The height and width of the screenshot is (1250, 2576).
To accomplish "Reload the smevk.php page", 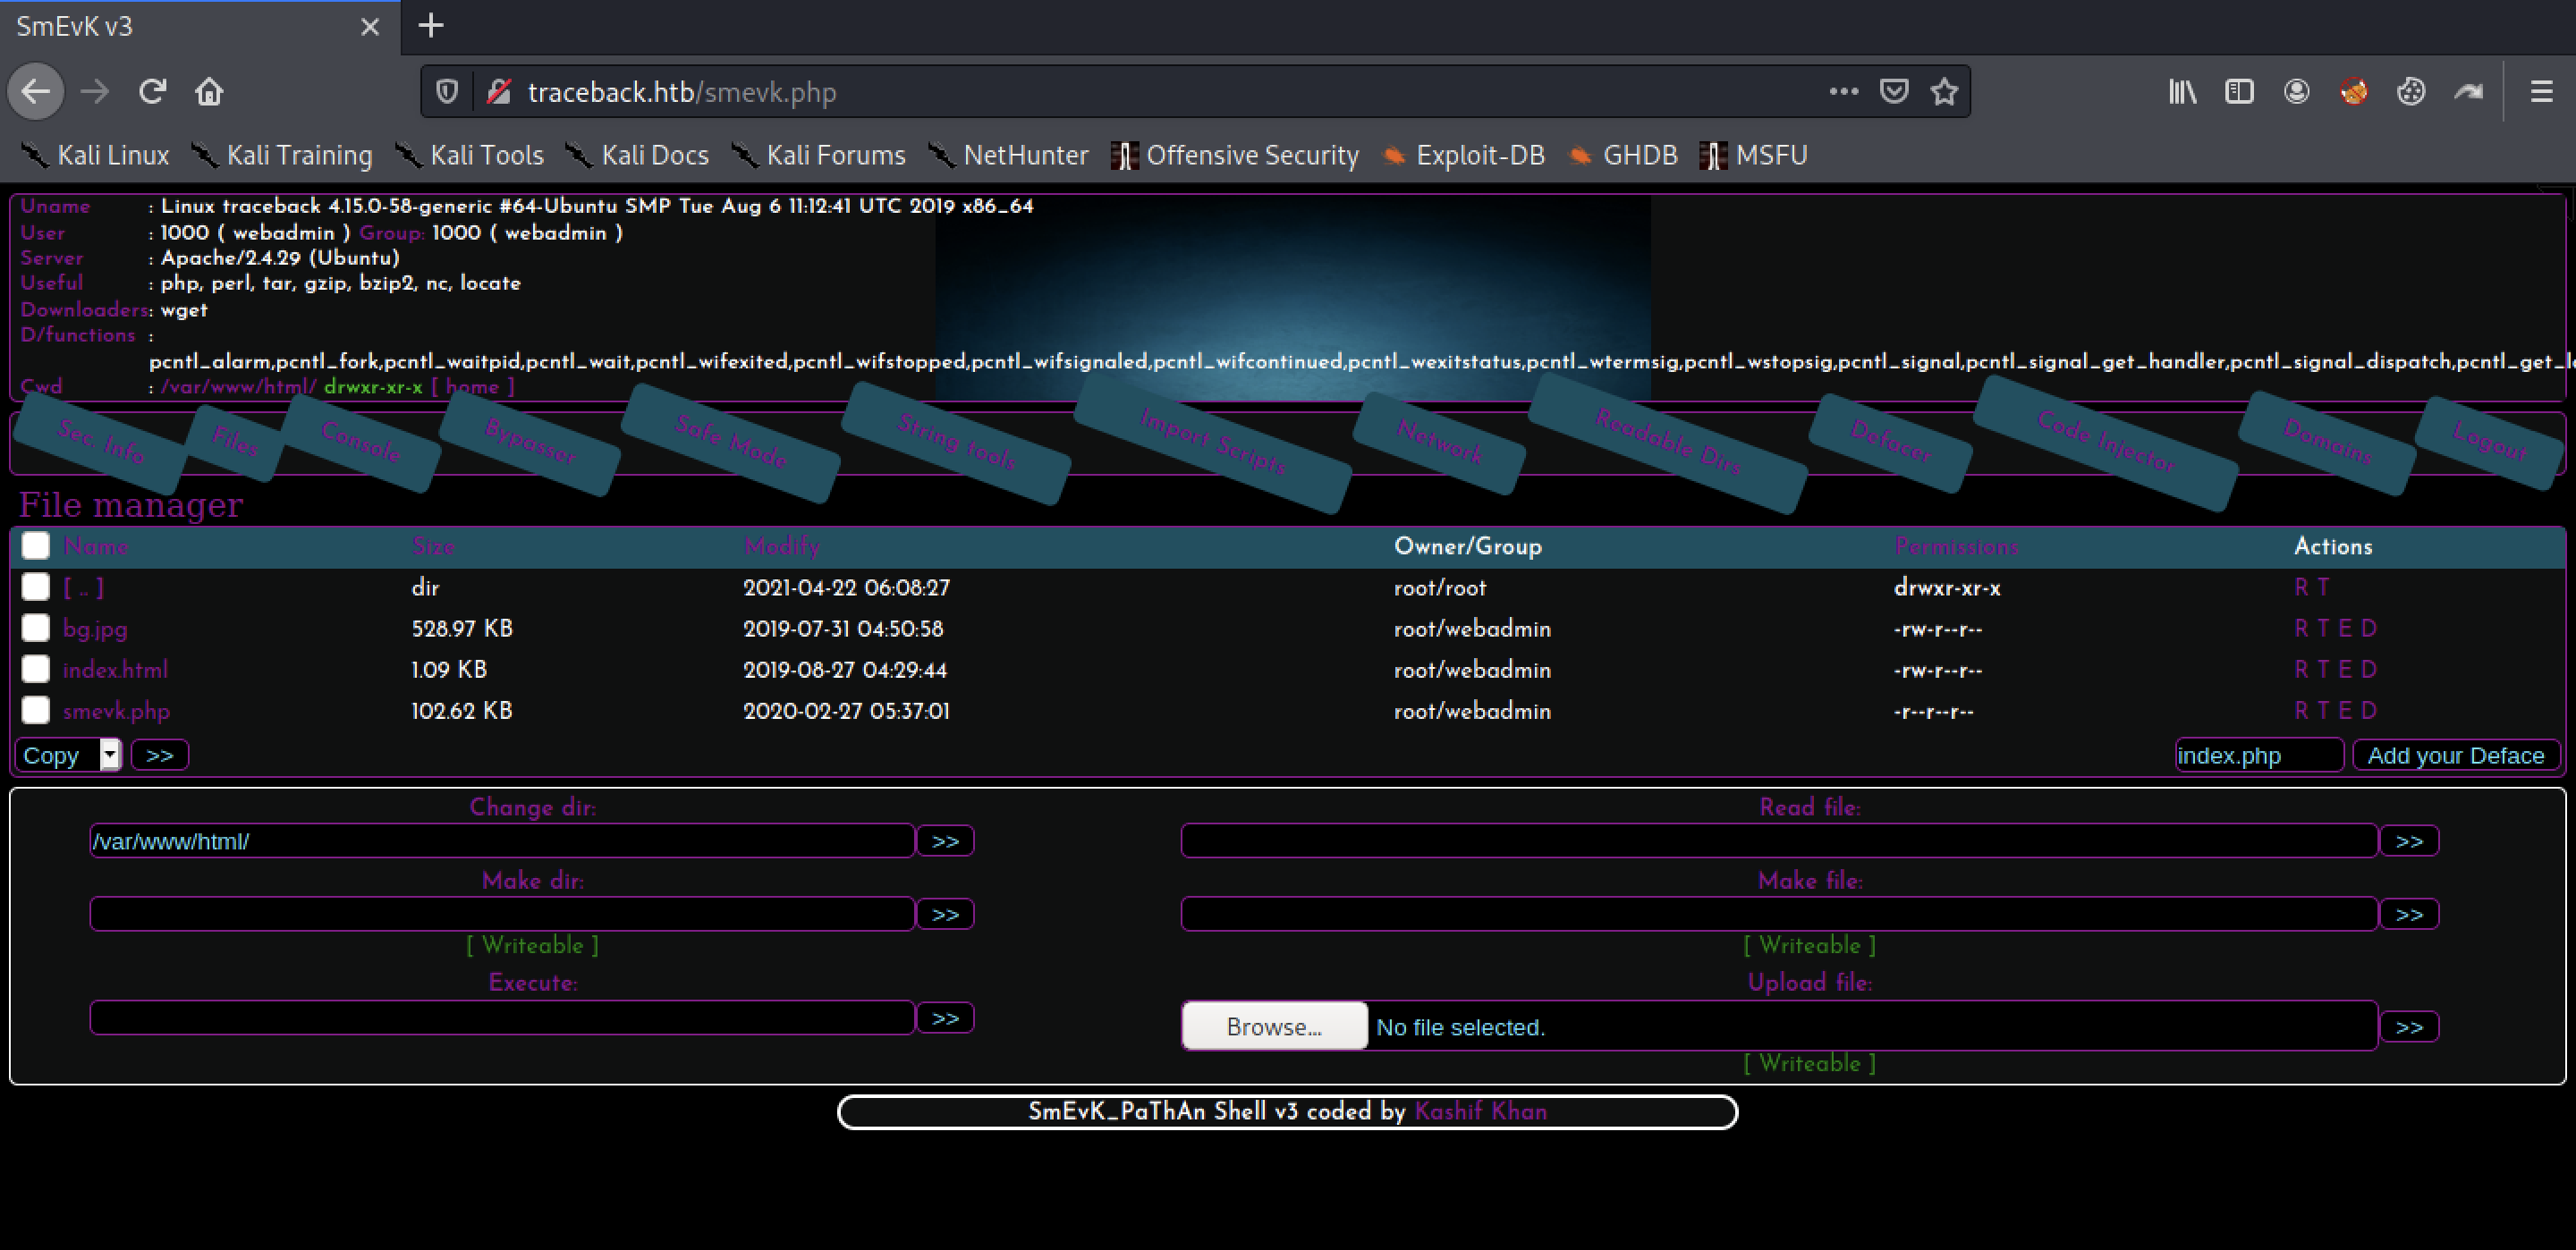I will click(x=152, y=92).
